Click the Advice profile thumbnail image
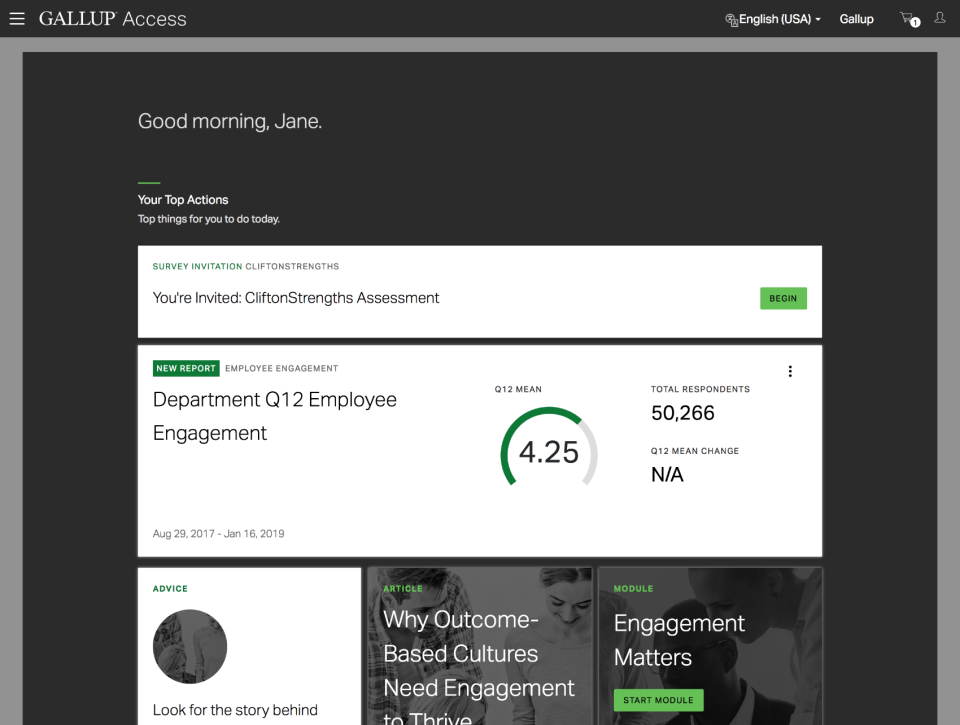This screenshot has height=725, width=960. click(189, 647)
